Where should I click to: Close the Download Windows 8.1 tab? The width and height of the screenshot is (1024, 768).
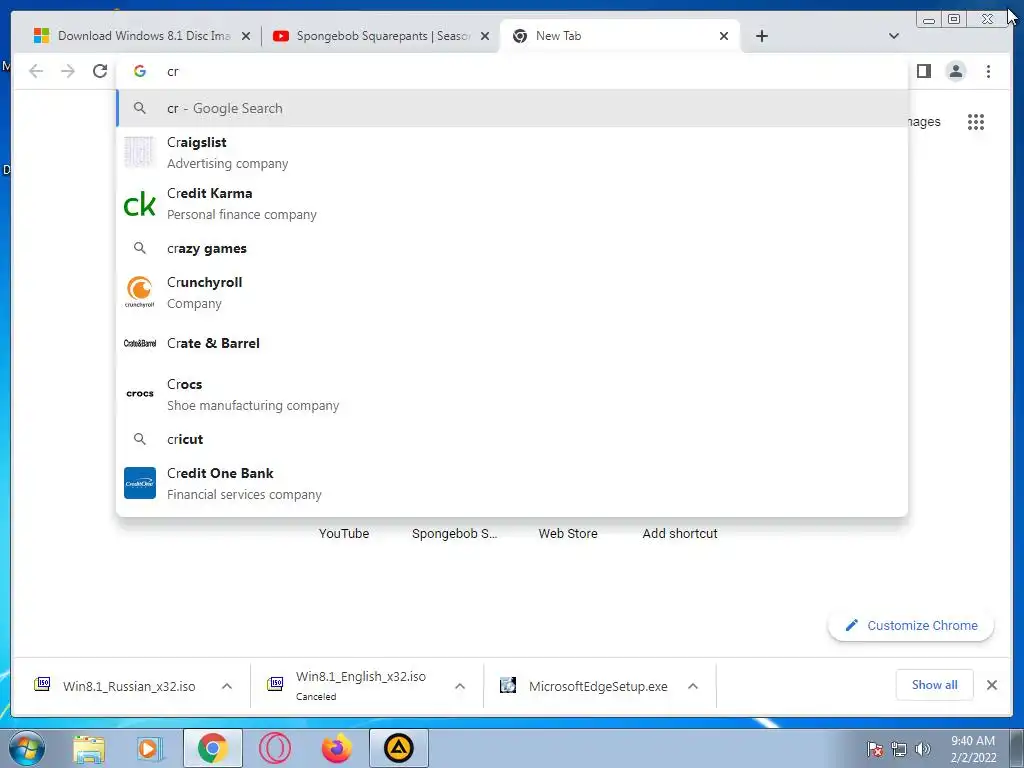click(x=246, y=36)
